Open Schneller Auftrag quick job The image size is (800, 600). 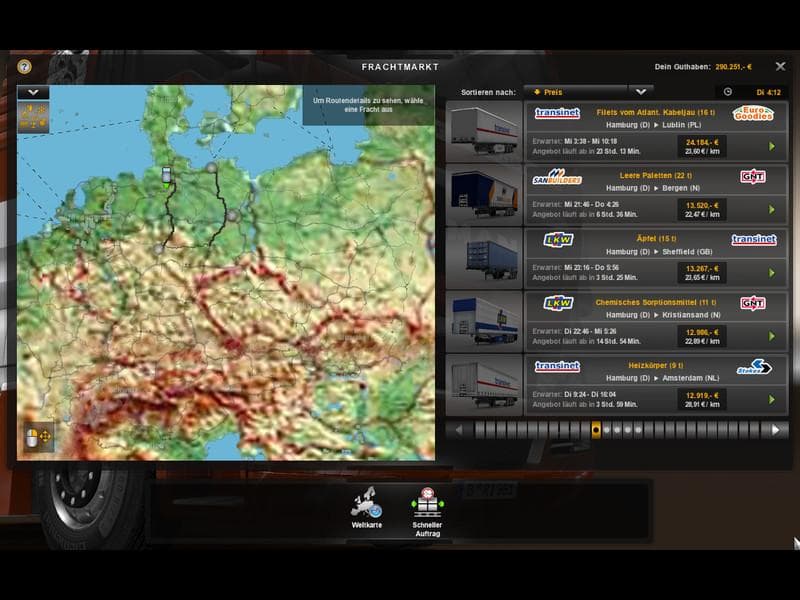pos(427,512)
